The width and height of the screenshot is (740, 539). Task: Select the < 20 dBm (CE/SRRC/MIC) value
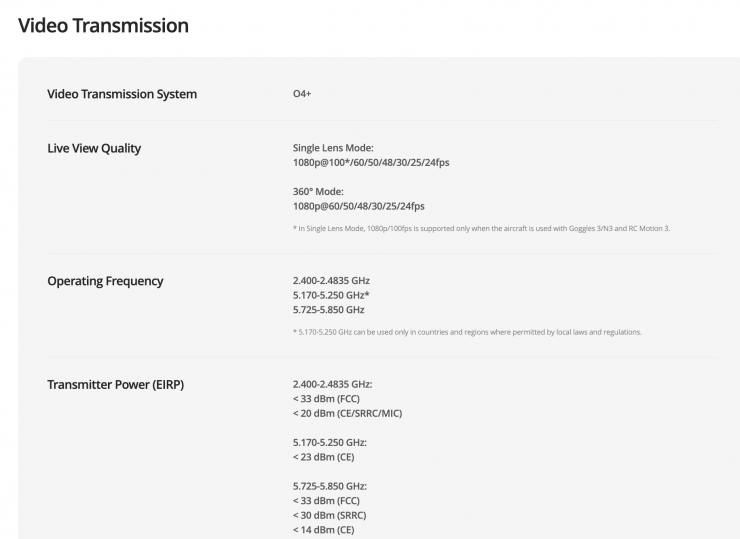(x=347, y=413)
